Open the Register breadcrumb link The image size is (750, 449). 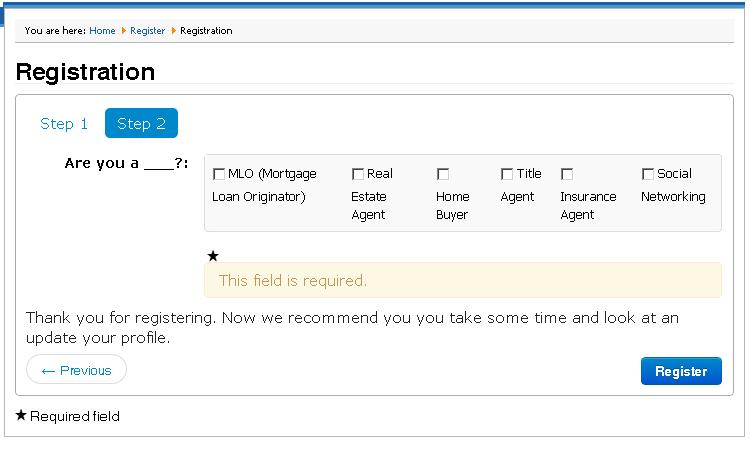click(x=147, y=31)
